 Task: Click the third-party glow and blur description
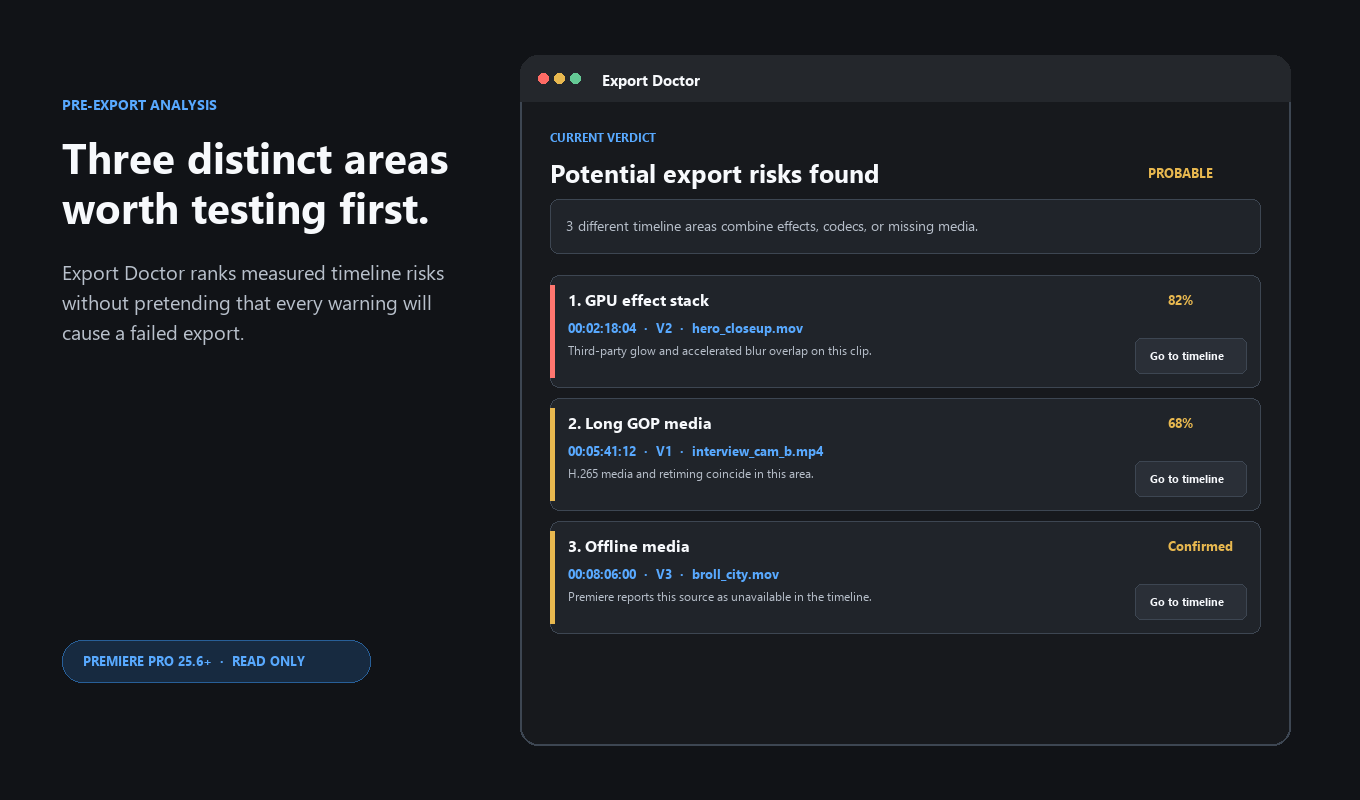(x=720, y=351)
